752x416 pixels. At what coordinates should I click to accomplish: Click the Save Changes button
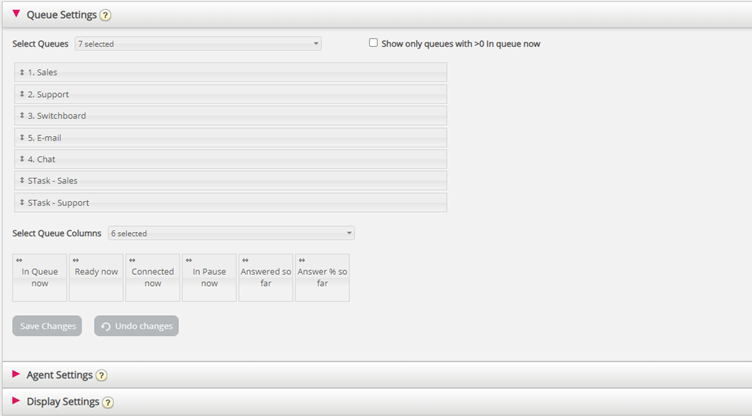pos(47,326)
